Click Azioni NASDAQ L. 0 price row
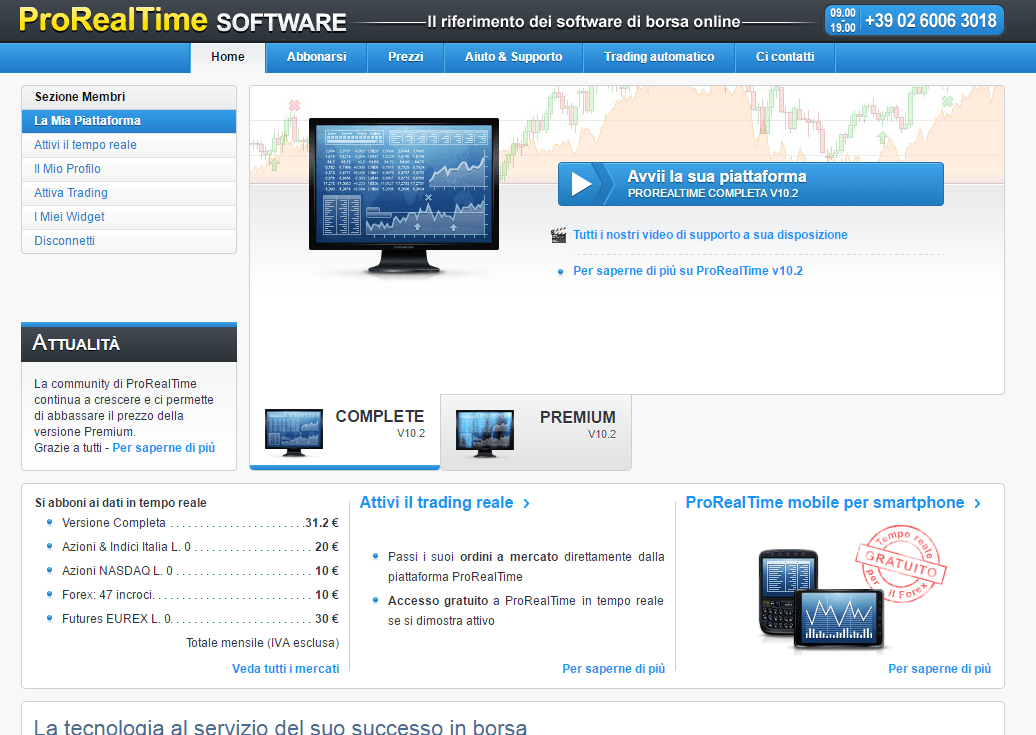 pos(193,570)
